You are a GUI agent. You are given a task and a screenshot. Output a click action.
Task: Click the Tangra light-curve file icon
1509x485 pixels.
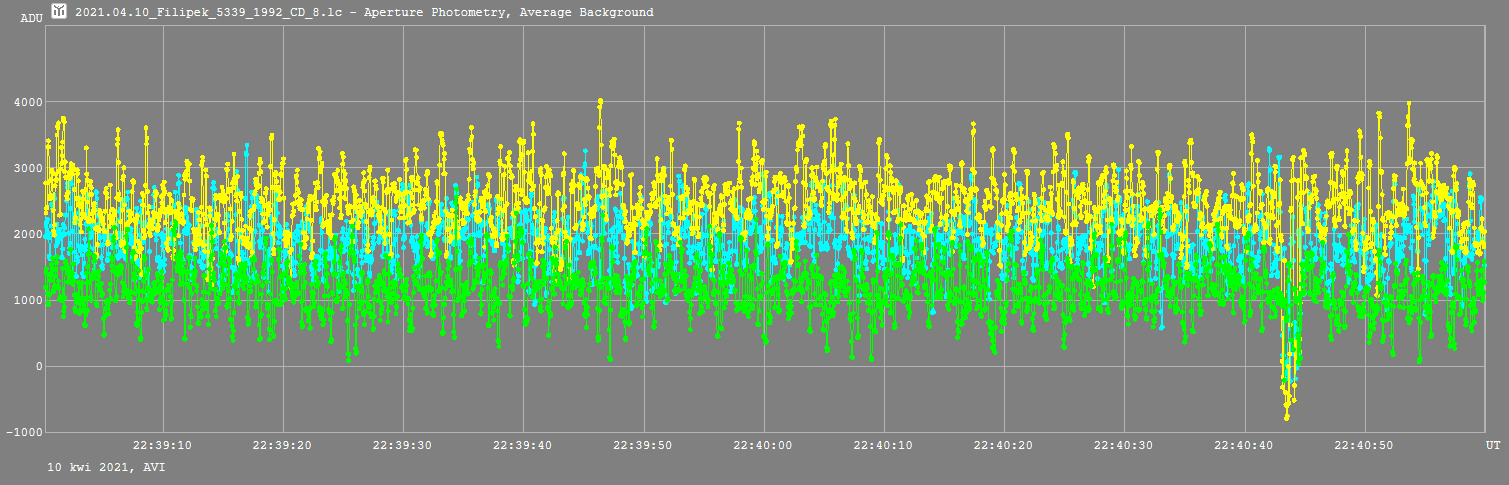[59, 12]
